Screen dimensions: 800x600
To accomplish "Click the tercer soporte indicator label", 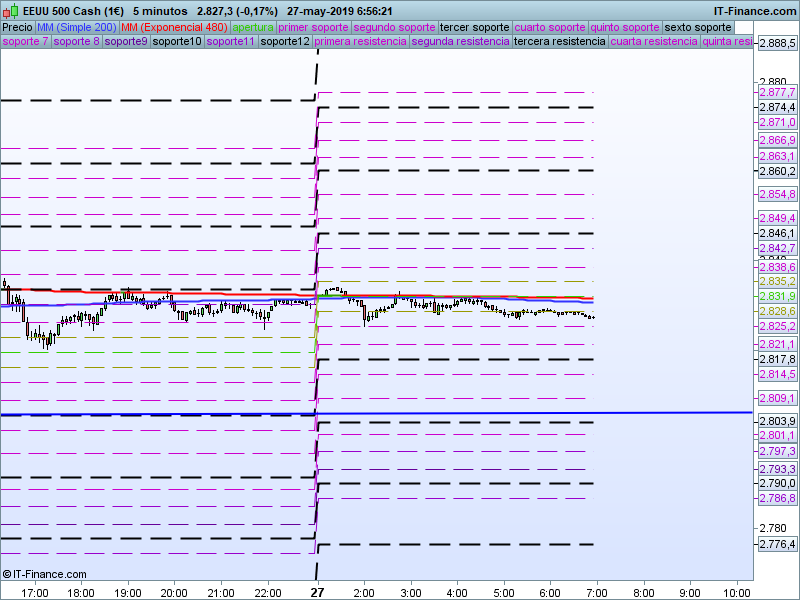I will pos(475,27).
